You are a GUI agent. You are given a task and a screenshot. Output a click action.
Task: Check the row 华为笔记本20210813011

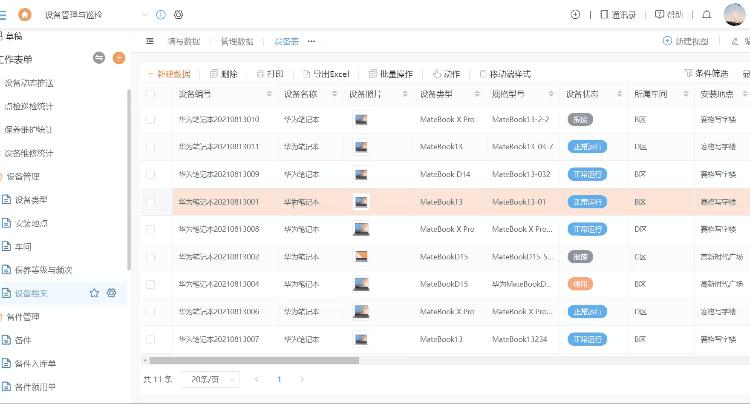(x=151, y=147)
